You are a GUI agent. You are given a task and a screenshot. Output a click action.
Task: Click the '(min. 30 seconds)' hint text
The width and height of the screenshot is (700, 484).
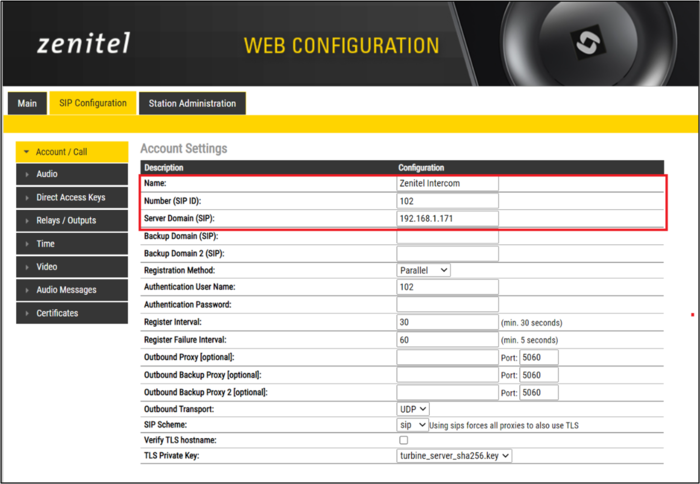coord(532,323)
